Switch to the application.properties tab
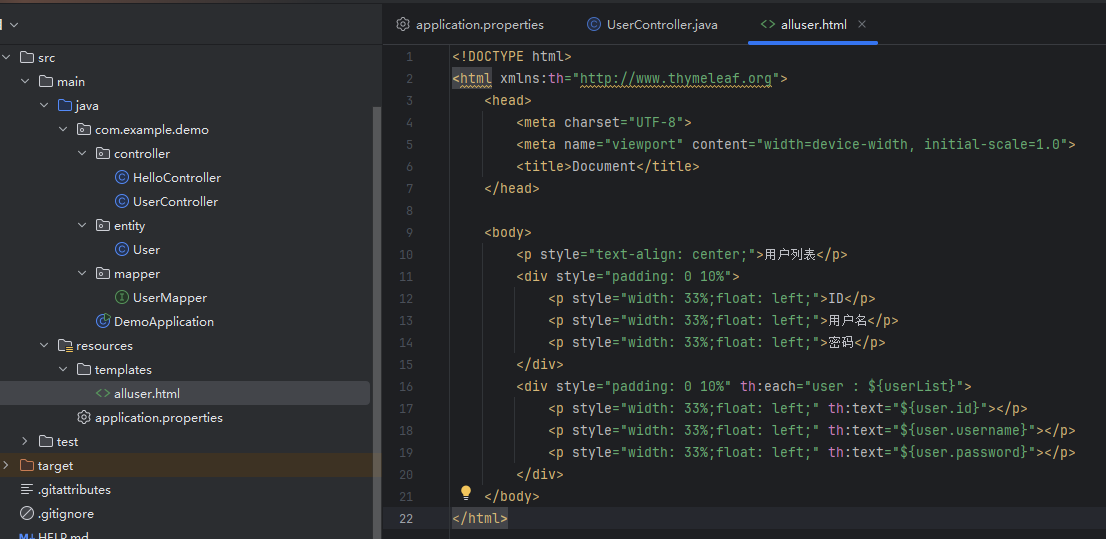The width and height of the screenshot is (1106, 539). pyautogui.click(x=479, y=24)
